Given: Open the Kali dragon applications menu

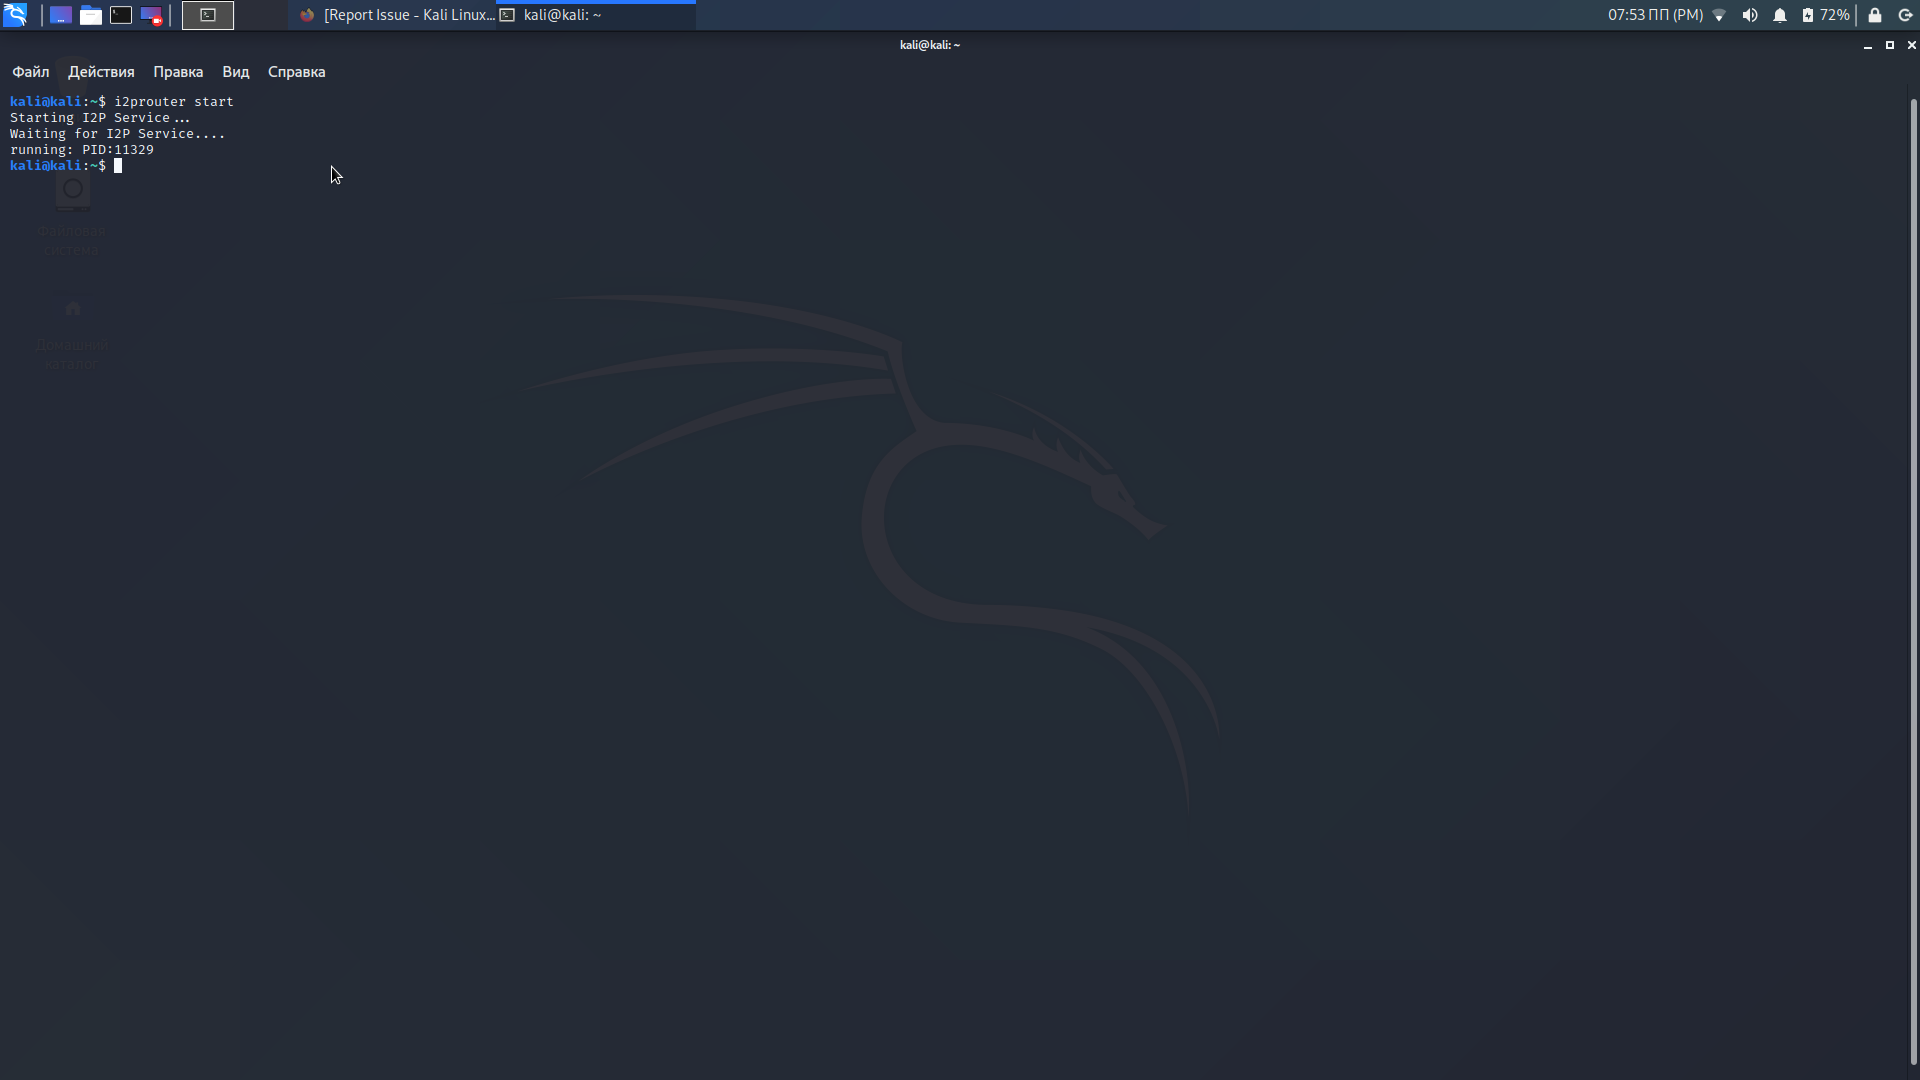Looking at the screenshot, I should (15, 15).
